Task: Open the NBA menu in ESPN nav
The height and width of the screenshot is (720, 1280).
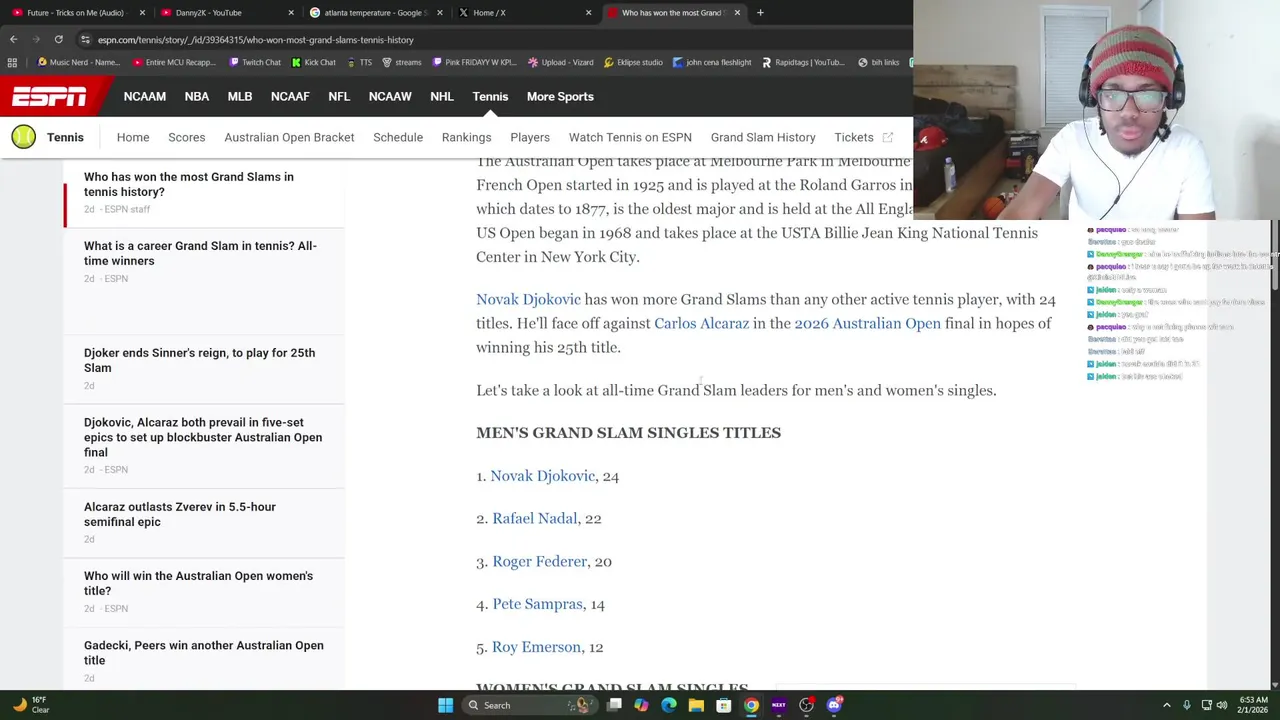Action: point(197,97)
